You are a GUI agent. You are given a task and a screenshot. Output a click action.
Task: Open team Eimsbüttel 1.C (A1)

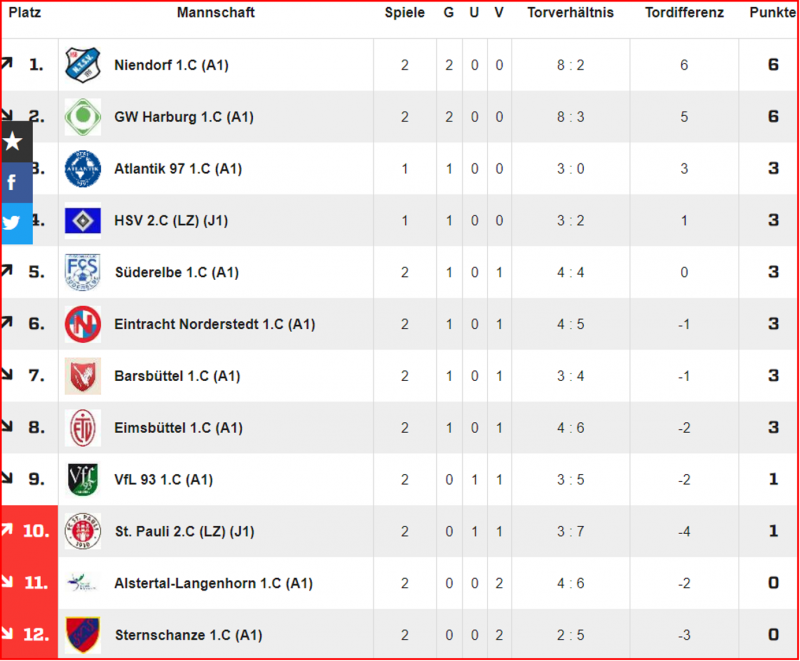[x=178, y=427]
